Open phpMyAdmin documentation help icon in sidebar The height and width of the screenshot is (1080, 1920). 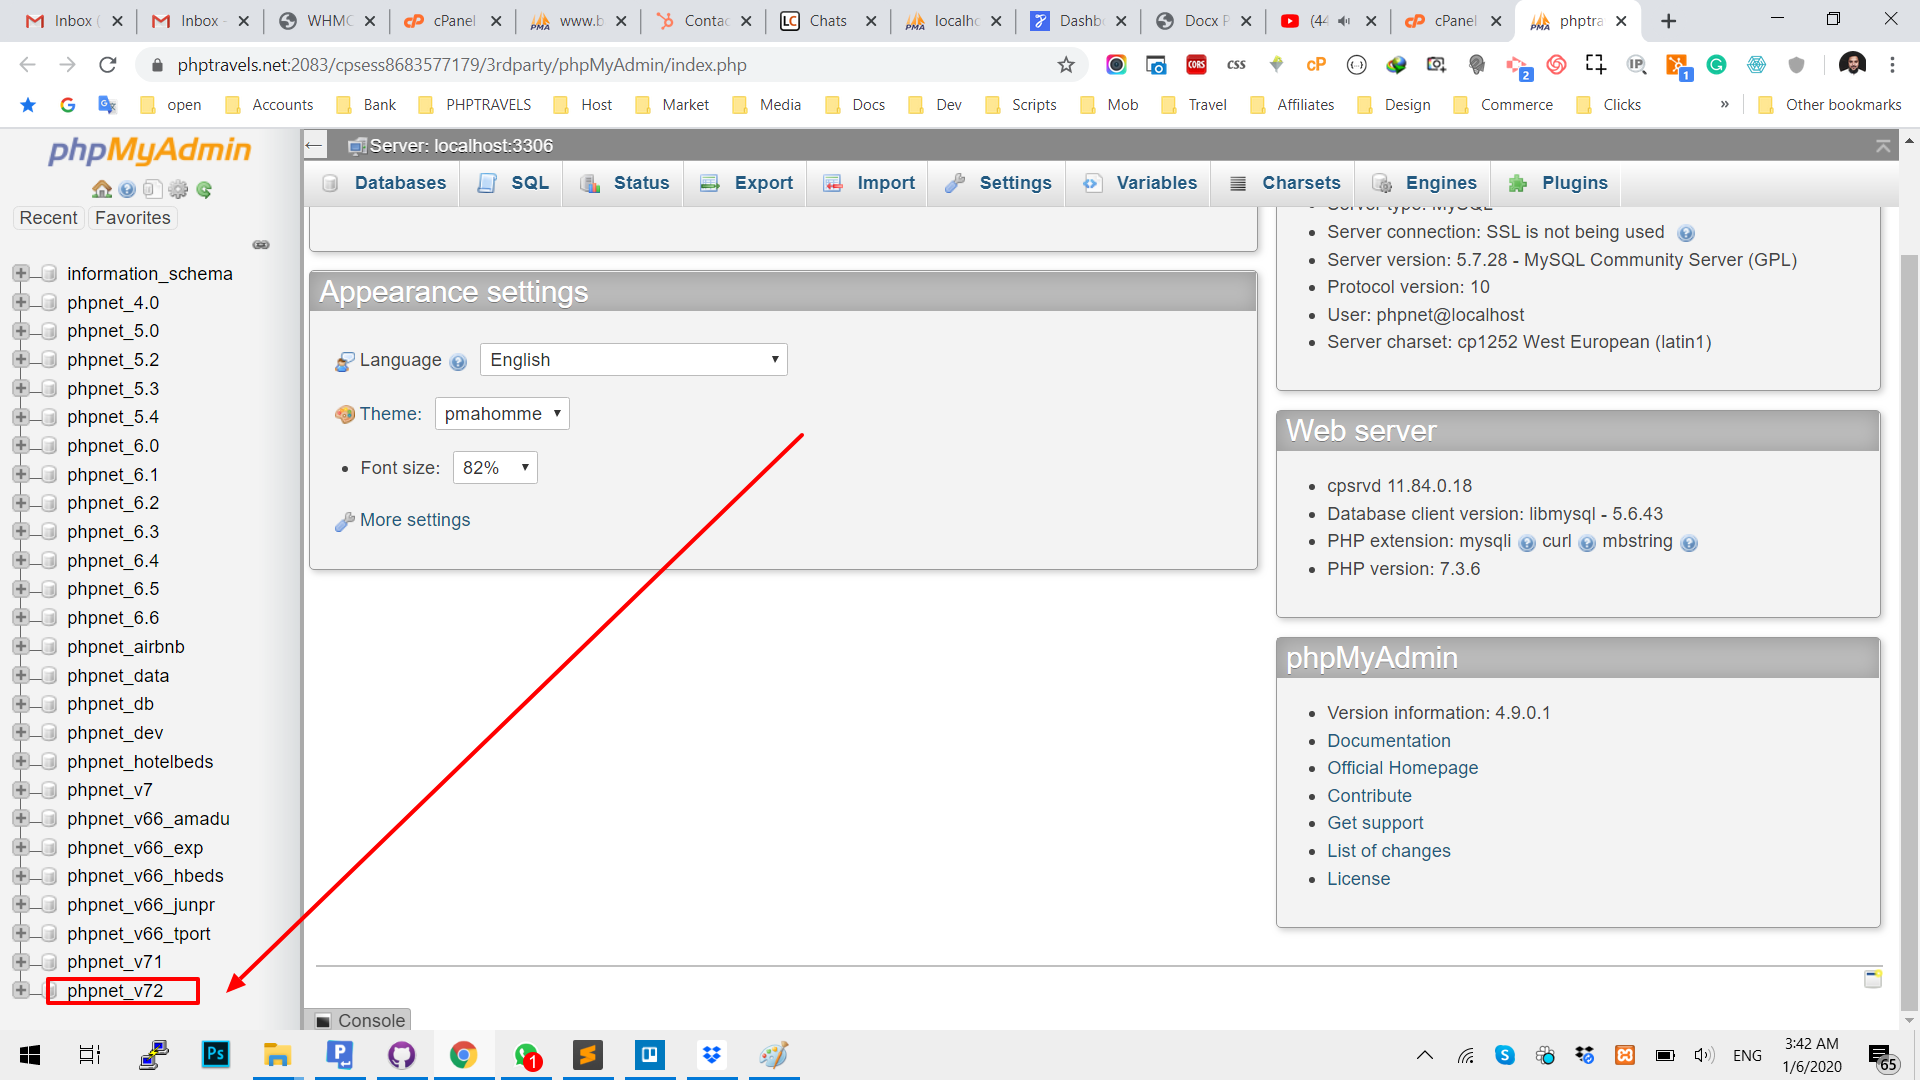127,189
